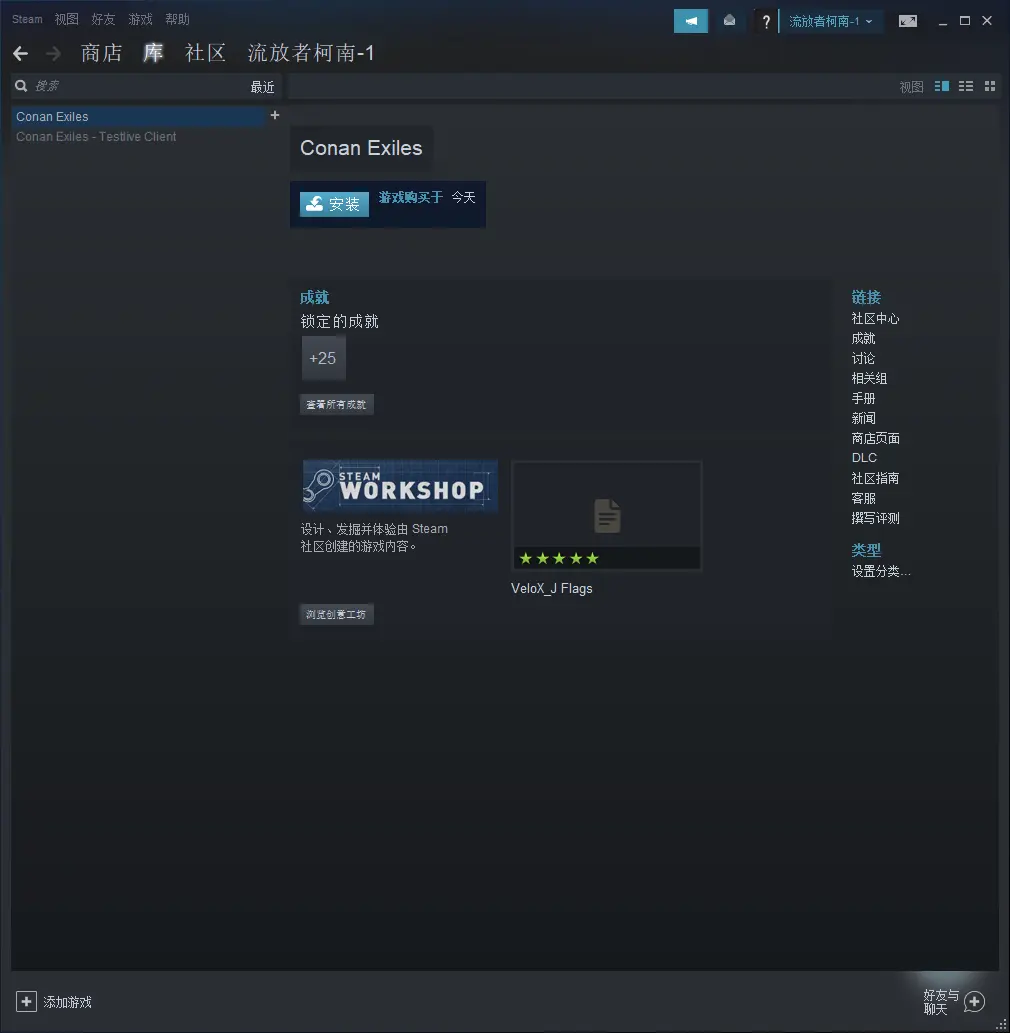1010x1033 pixels.
Task: Click the search magnifier icon
Action: pos(21,86)
